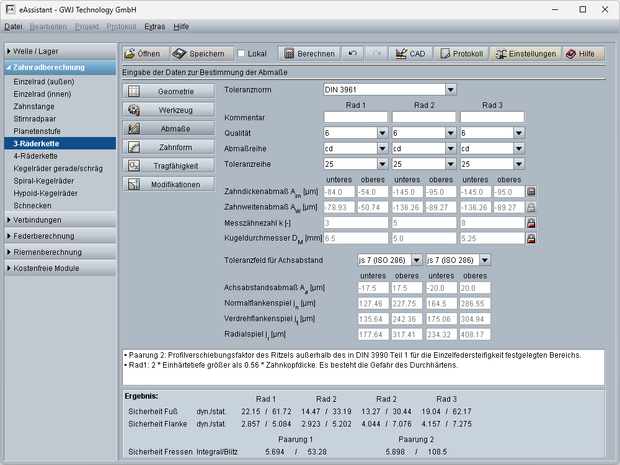Image resolution: width=620 pixels, height=465 pixels.
Task: Open Einstellungen from the toolbar
Action: 525,53
